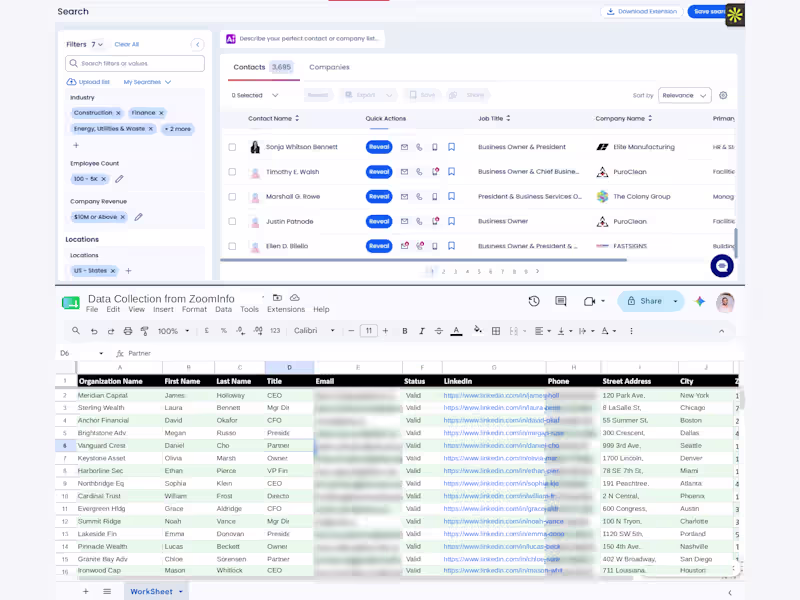Open the chat support bubble

(722, 266)
